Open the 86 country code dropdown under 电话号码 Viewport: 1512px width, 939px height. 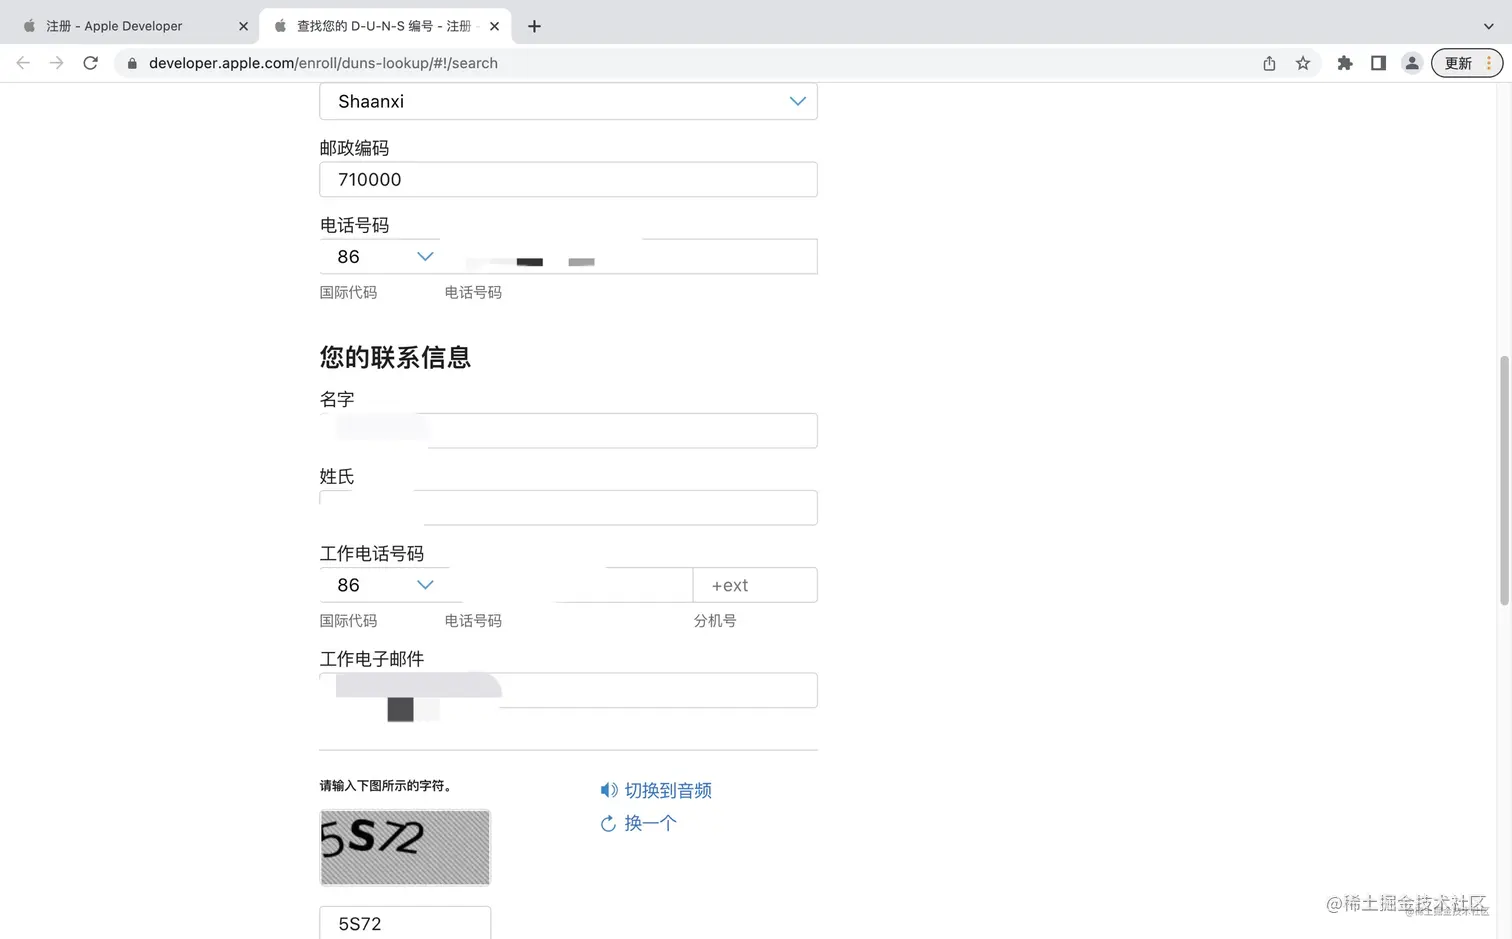(x=380, y=257)
